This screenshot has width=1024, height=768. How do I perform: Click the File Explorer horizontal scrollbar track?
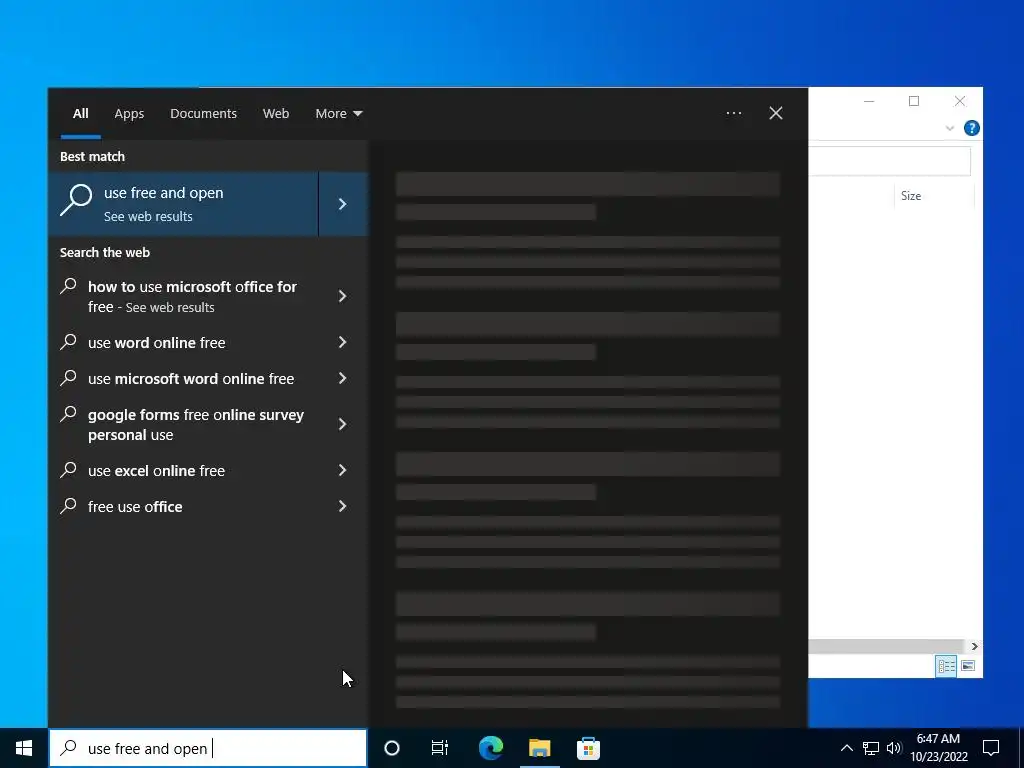[887, 646]
